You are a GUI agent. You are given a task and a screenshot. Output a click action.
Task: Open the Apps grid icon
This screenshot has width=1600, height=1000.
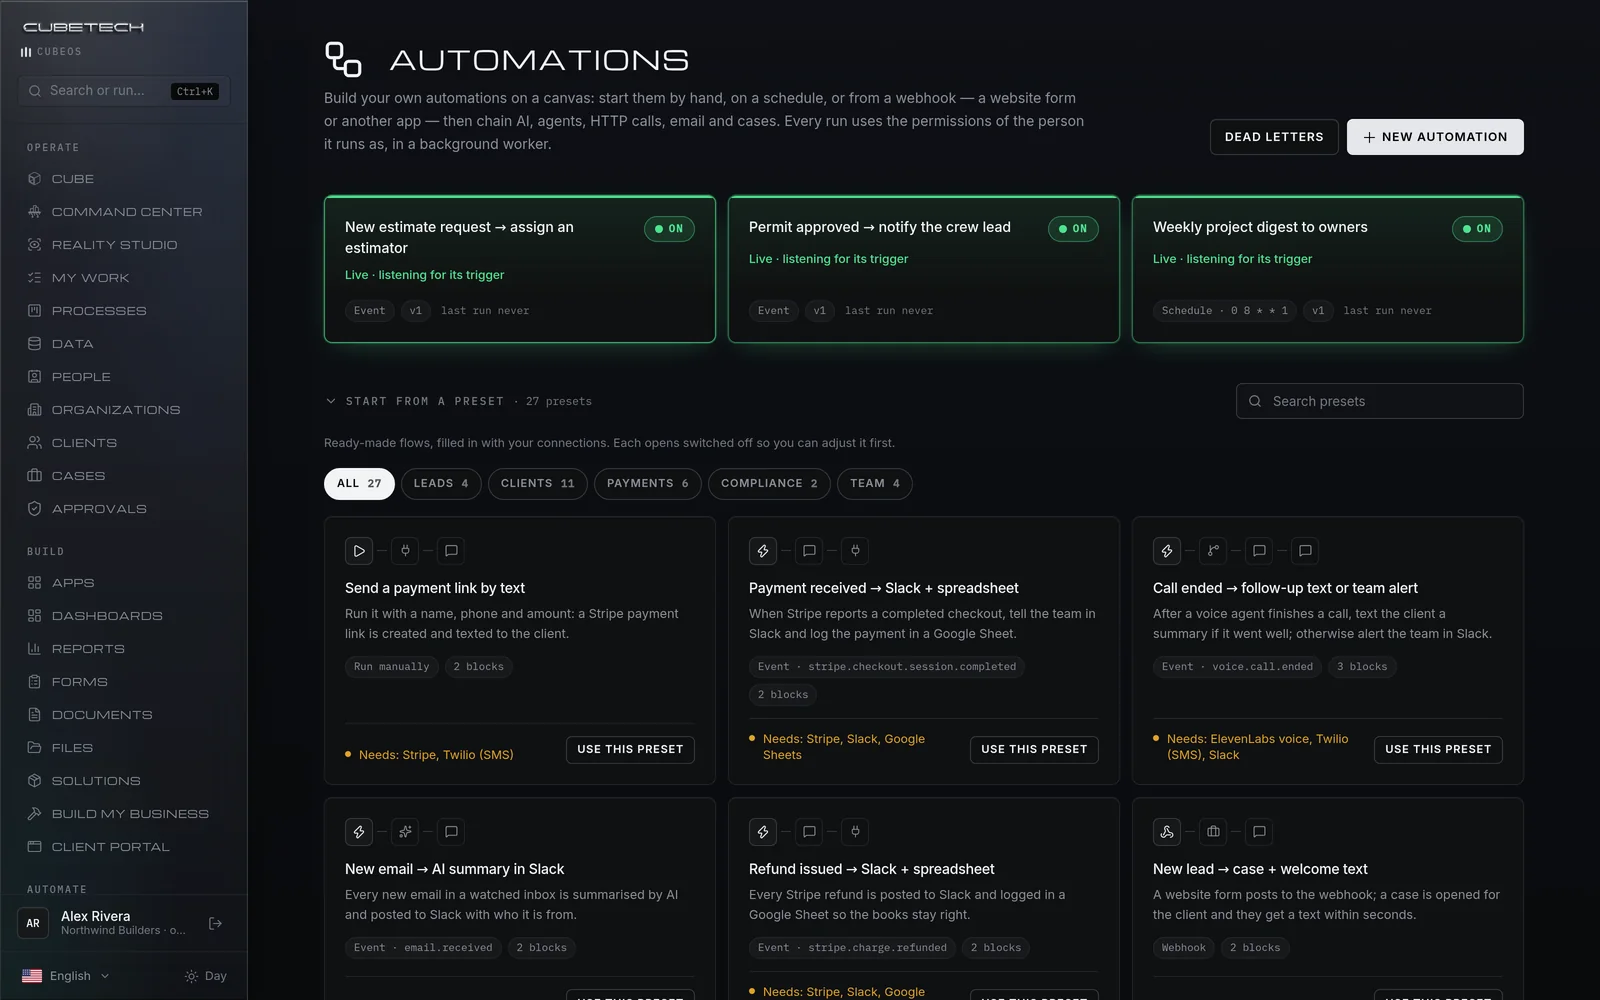pos(35,583)
